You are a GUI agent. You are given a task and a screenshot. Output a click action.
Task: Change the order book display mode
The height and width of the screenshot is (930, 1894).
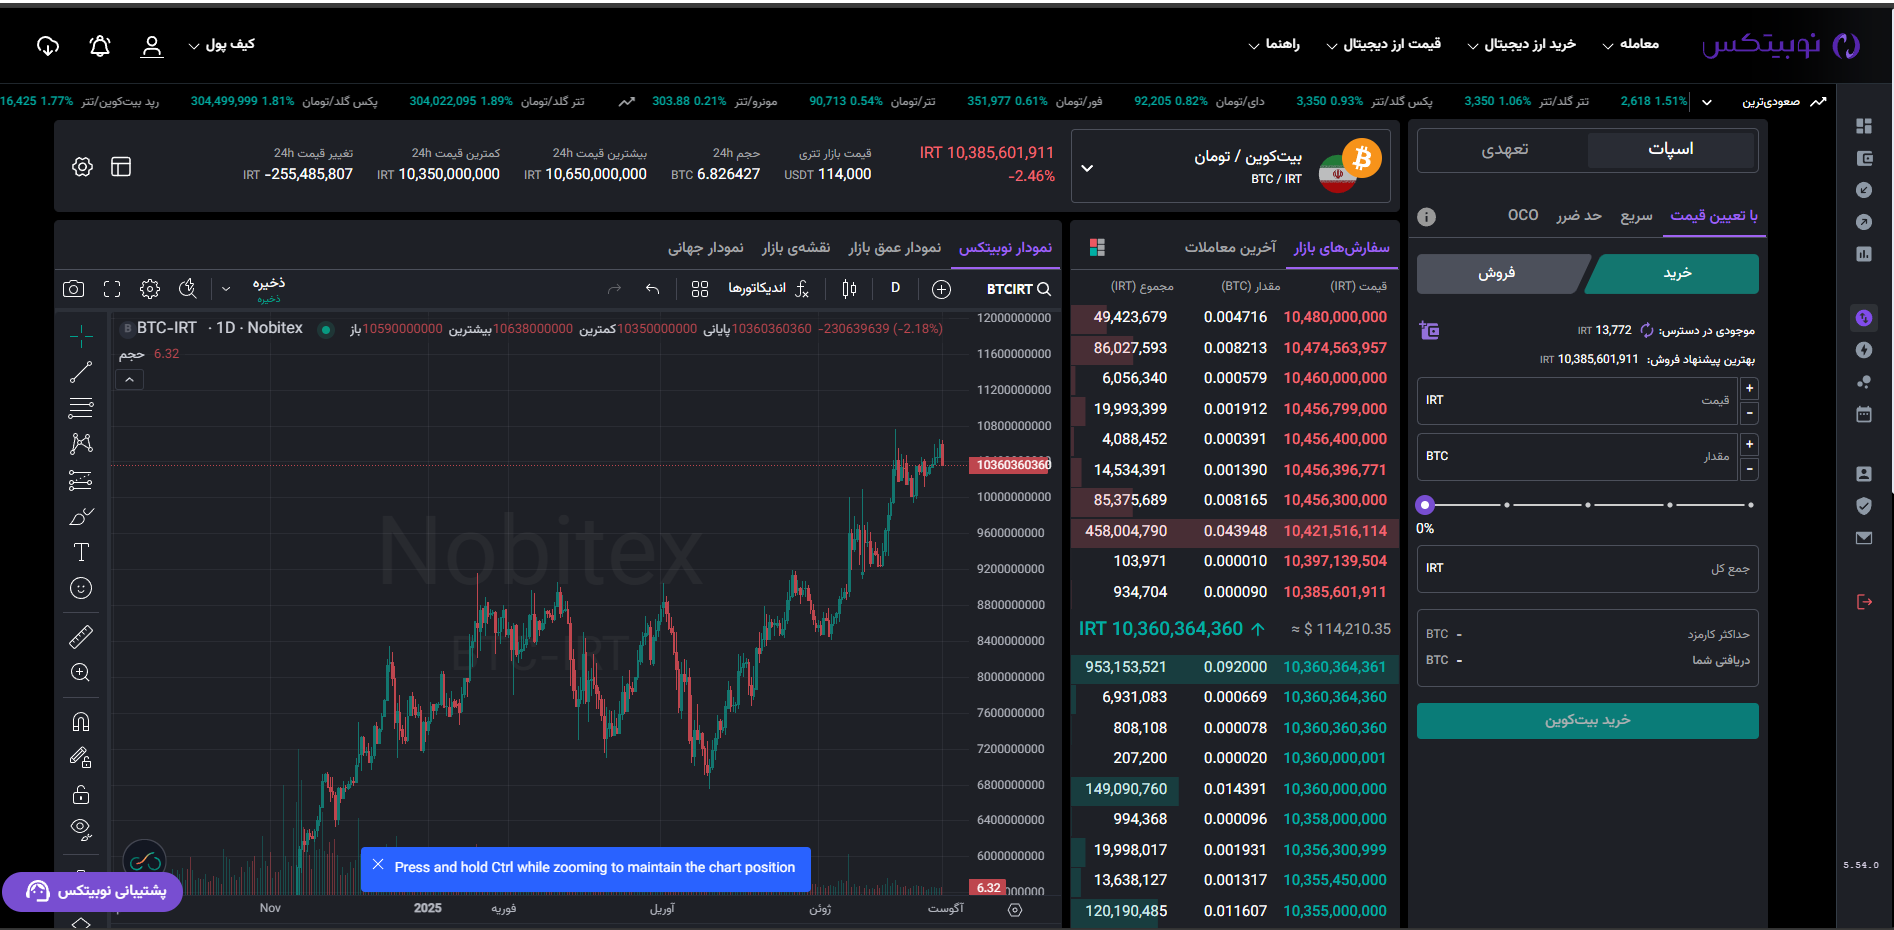[1097, 247]
